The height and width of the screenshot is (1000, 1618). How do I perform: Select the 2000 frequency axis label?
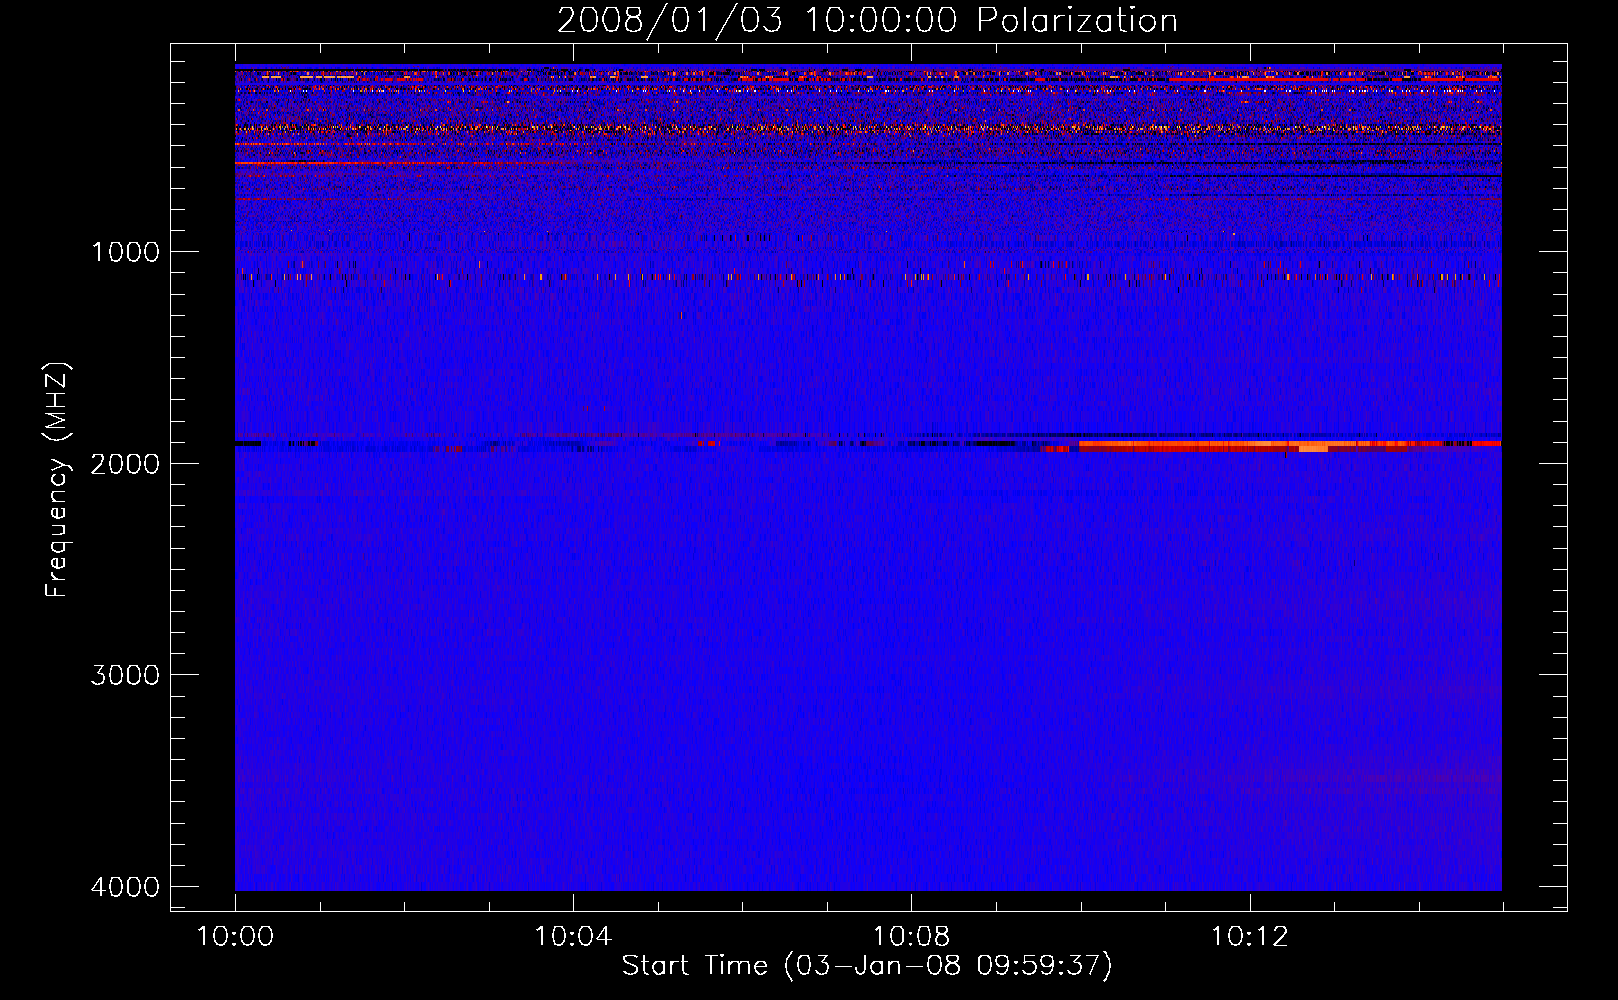[x=125, y=463]
